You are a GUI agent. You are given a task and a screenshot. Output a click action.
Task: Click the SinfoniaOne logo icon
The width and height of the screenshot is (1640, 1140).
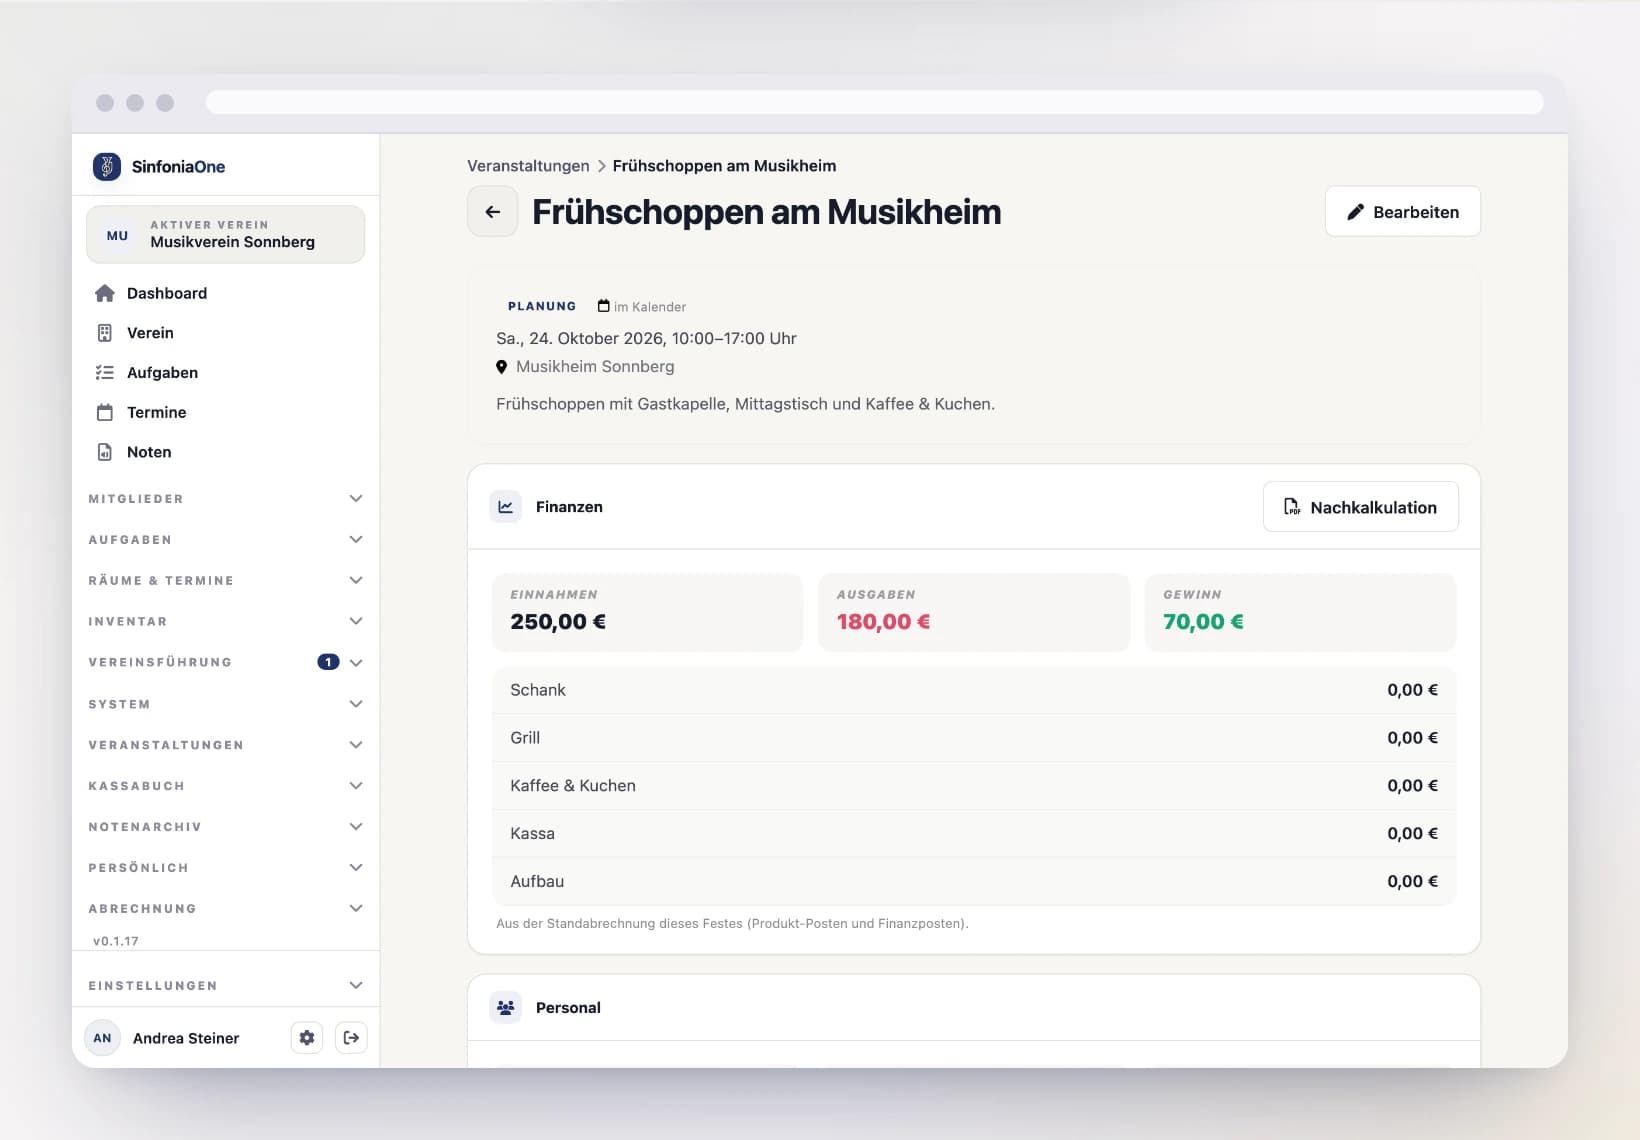click(107, 166)
